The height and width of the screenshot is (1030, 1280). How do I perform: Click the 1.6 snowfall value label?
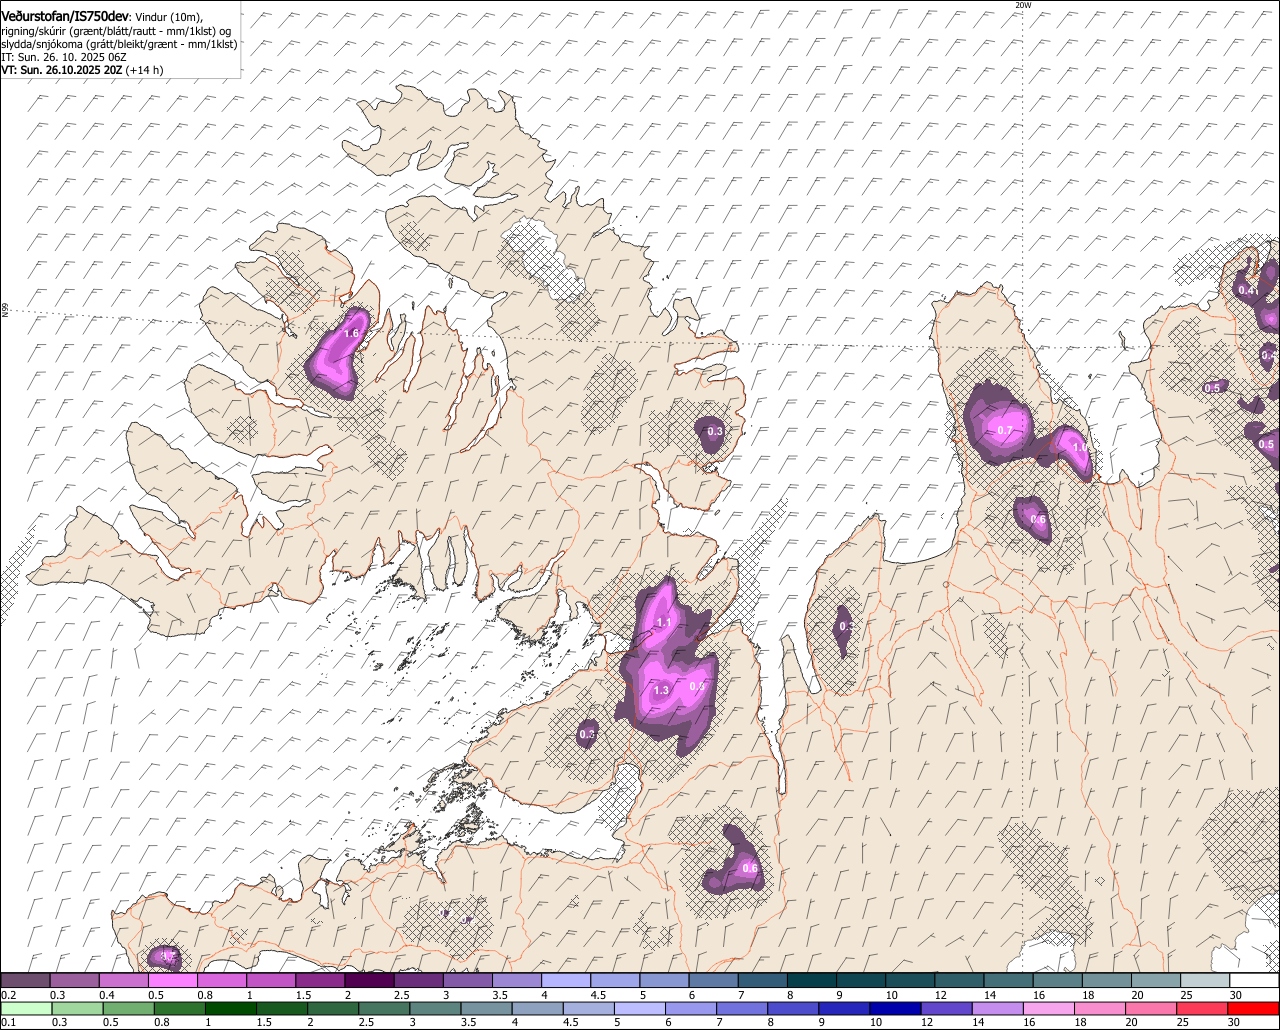pos(351,333)
